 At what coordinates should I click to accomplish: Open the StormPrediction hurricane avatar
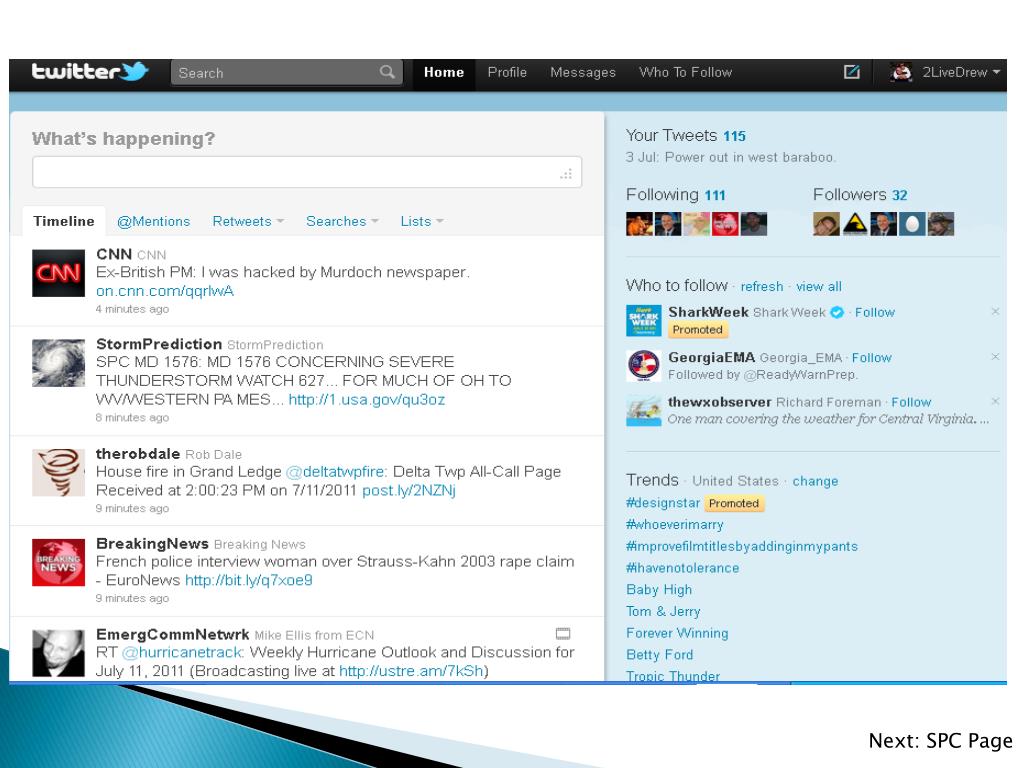(x=58, y=362)
